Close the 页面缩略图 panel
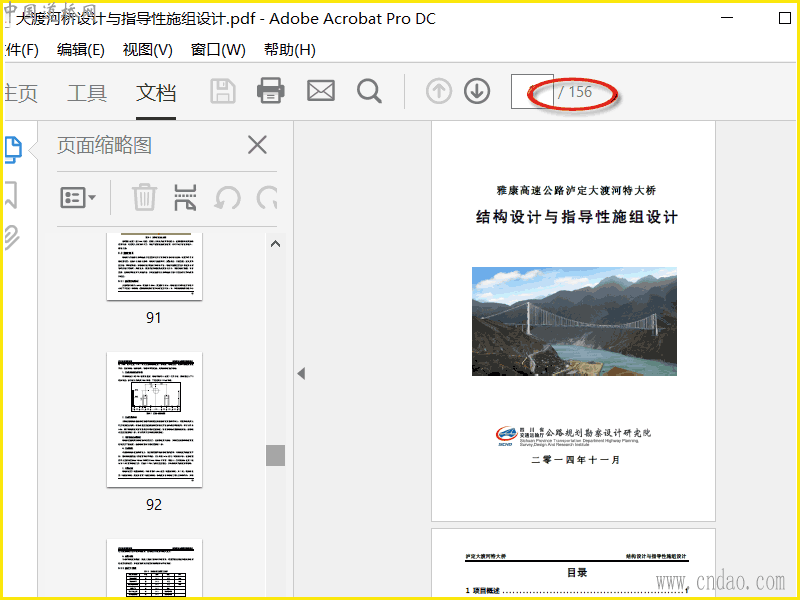This screenshot has width=800, height=600. pos(257,145)
